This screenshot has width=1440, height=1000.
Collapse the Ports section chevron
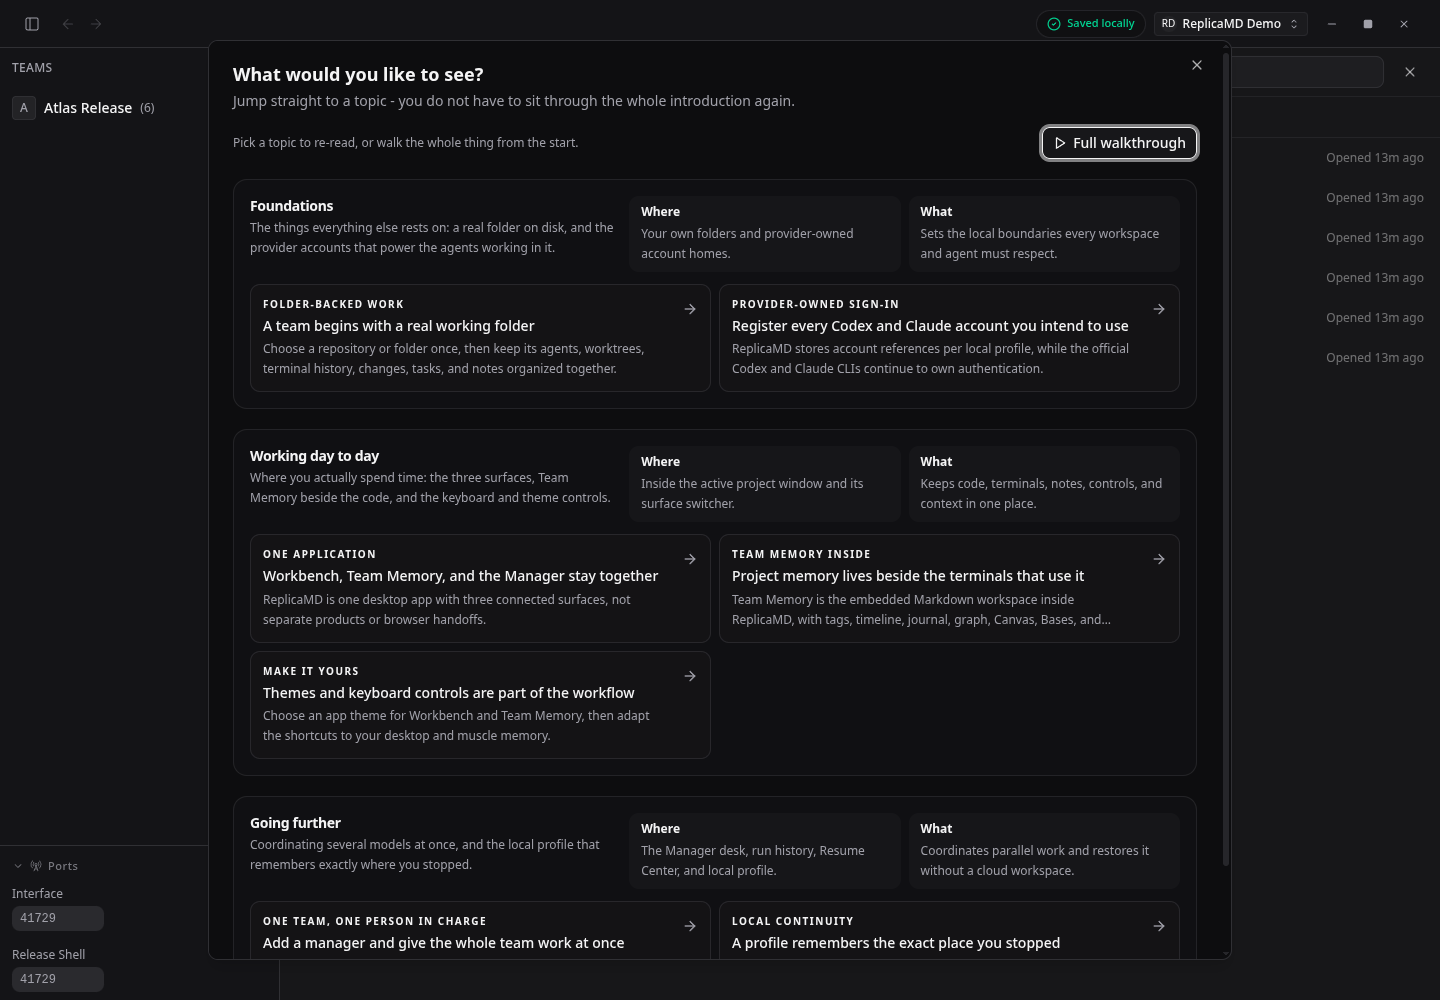coord(18,866)
